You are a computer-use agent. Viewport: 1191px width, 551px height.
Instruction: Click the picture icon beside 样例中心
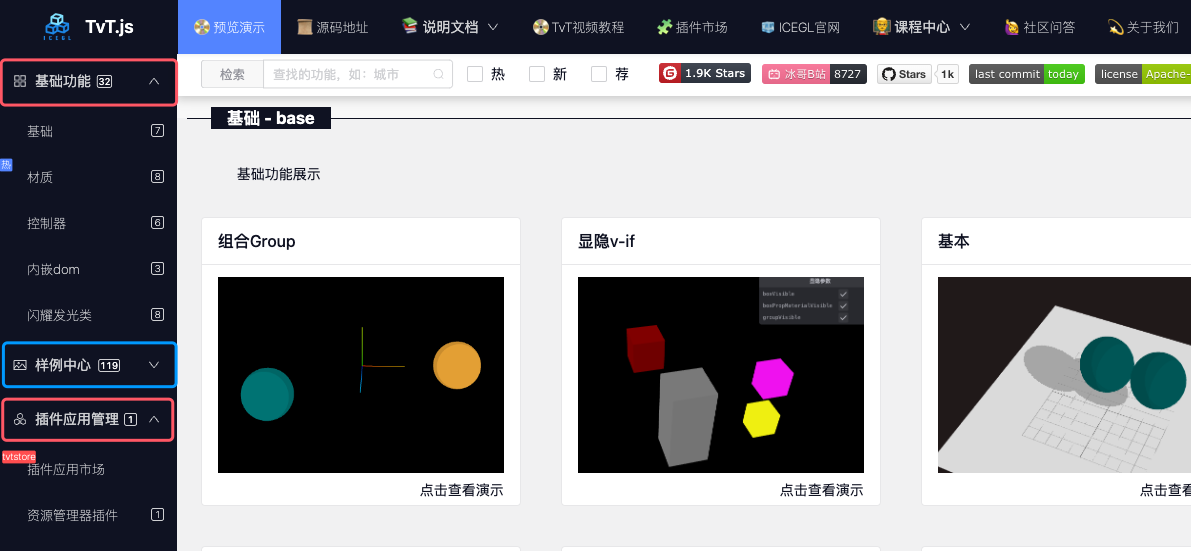tap(20, 365)
